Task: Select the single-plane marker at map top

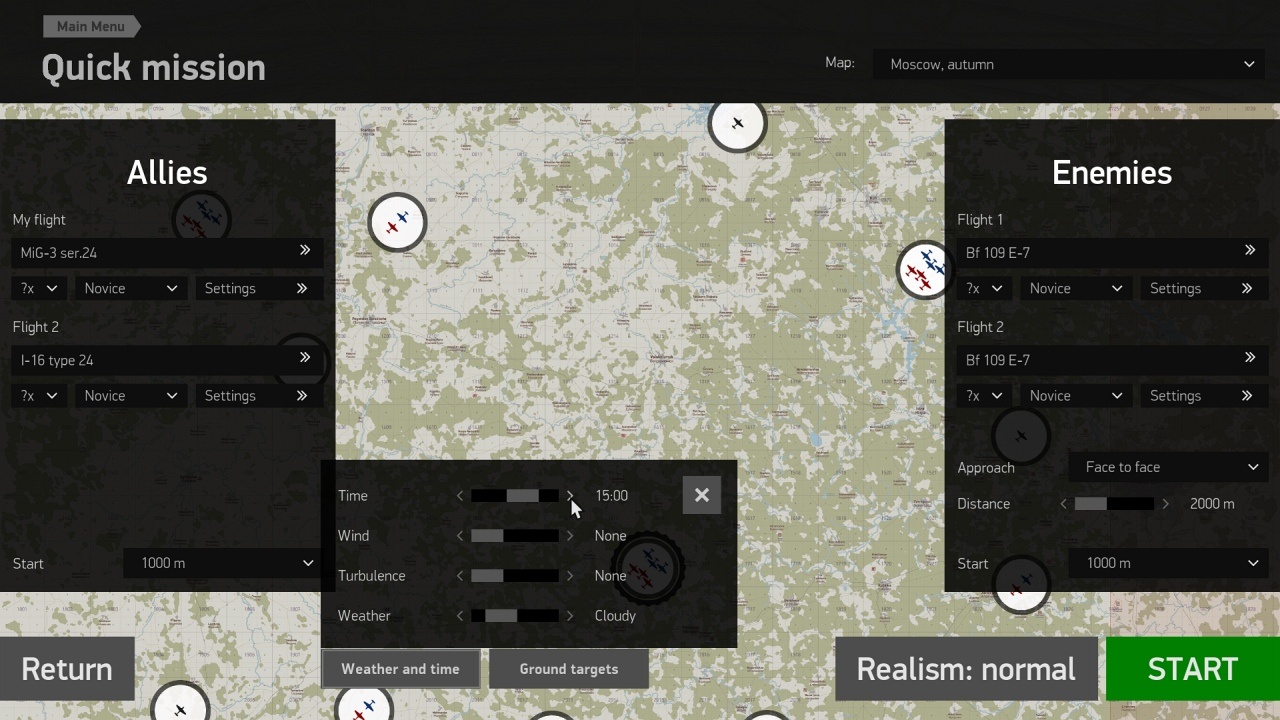Action: click(x=737, y=124)
